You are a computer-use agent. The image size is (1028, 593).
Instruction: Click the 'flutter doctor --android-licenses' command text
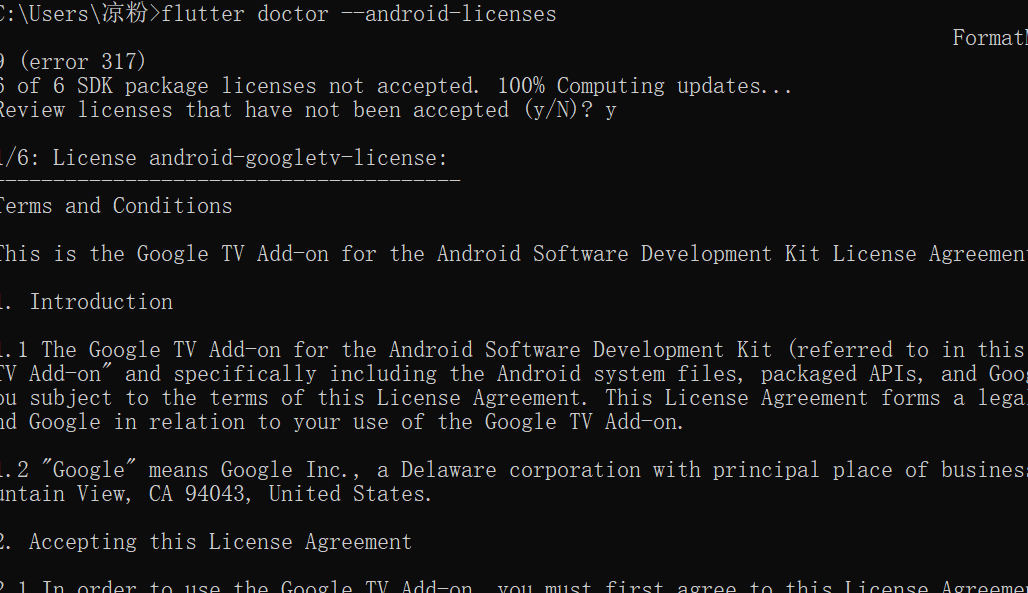click(x=359, y=14)
